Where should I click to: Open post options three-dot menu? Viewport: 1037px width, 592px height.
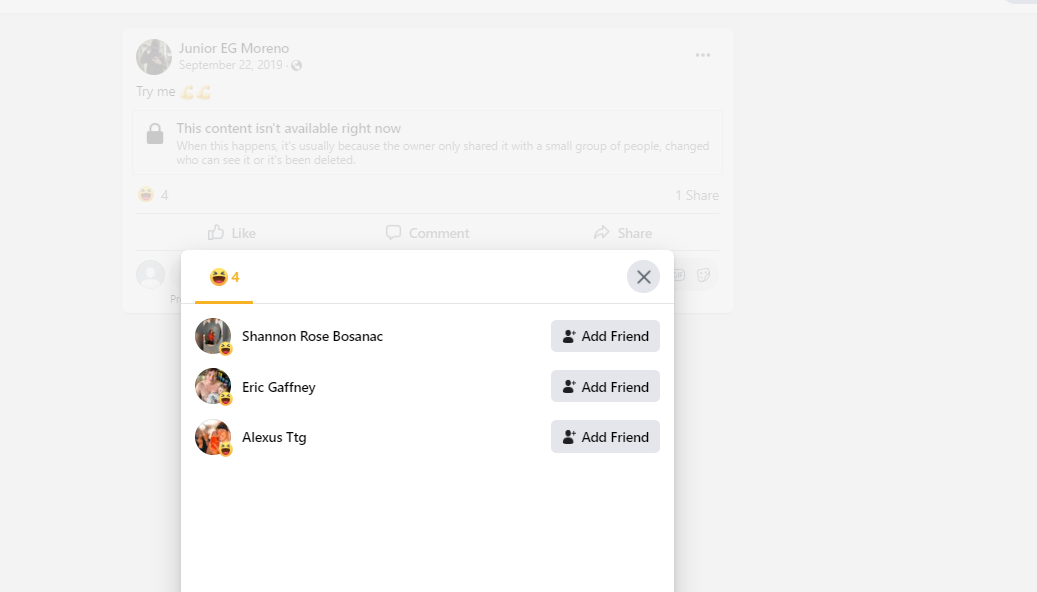point(702,55)
